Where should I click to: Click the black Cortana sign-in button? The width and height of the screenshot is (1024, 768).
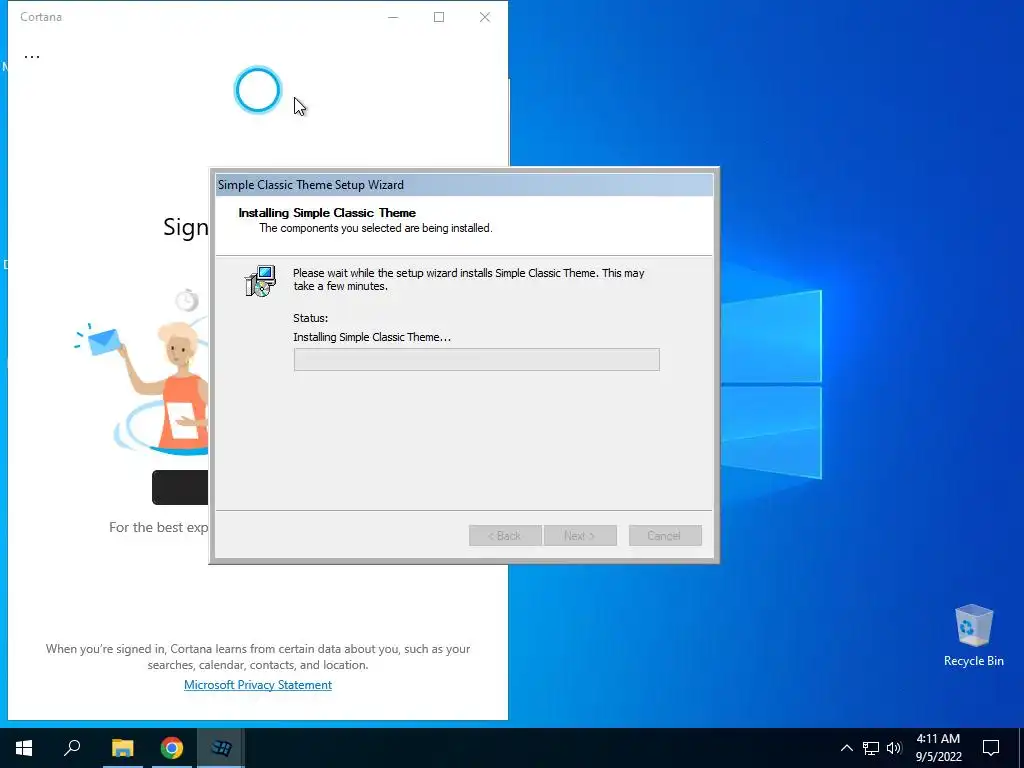180,487
